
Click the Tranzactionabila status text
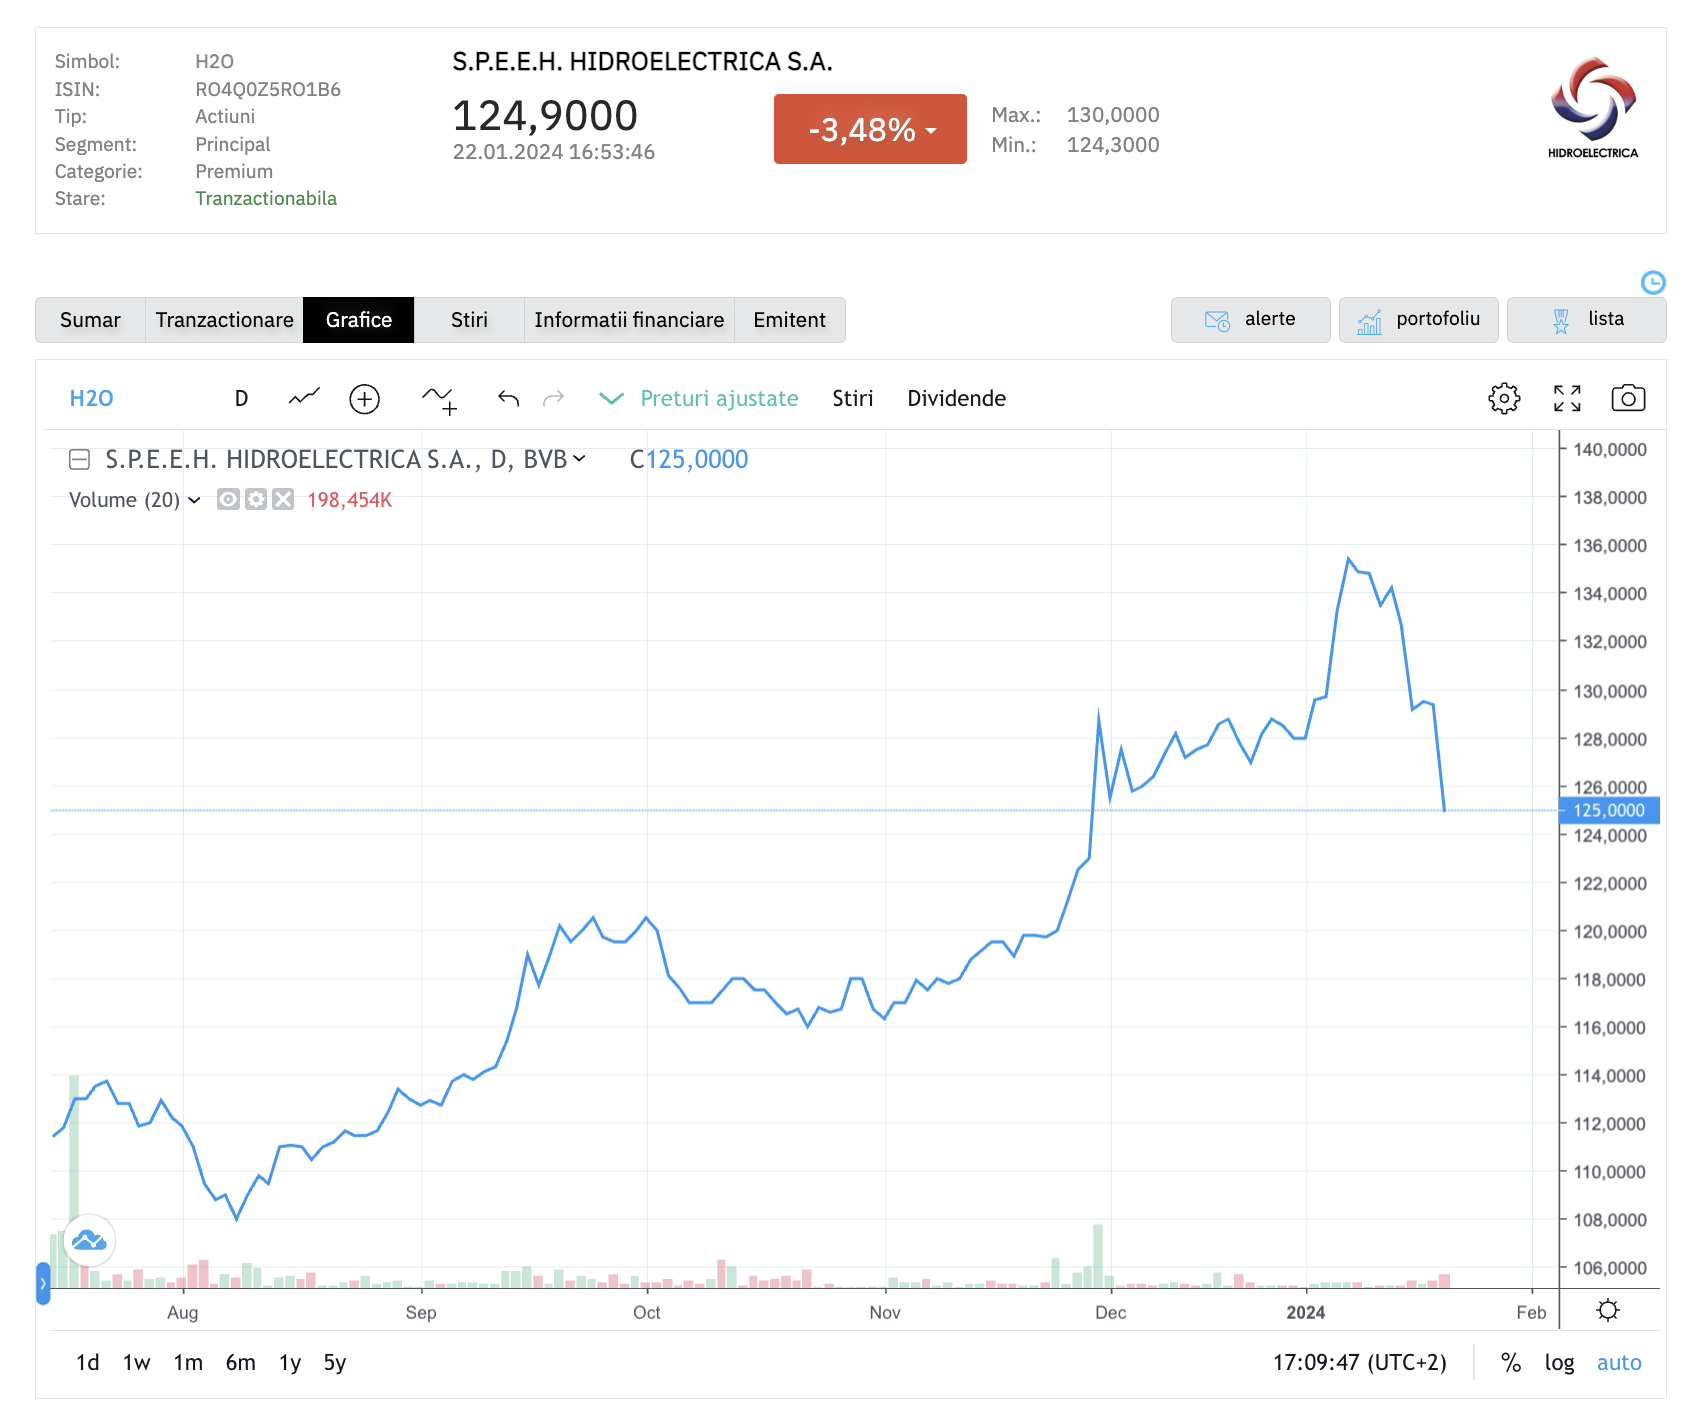[x=266, y=198]
